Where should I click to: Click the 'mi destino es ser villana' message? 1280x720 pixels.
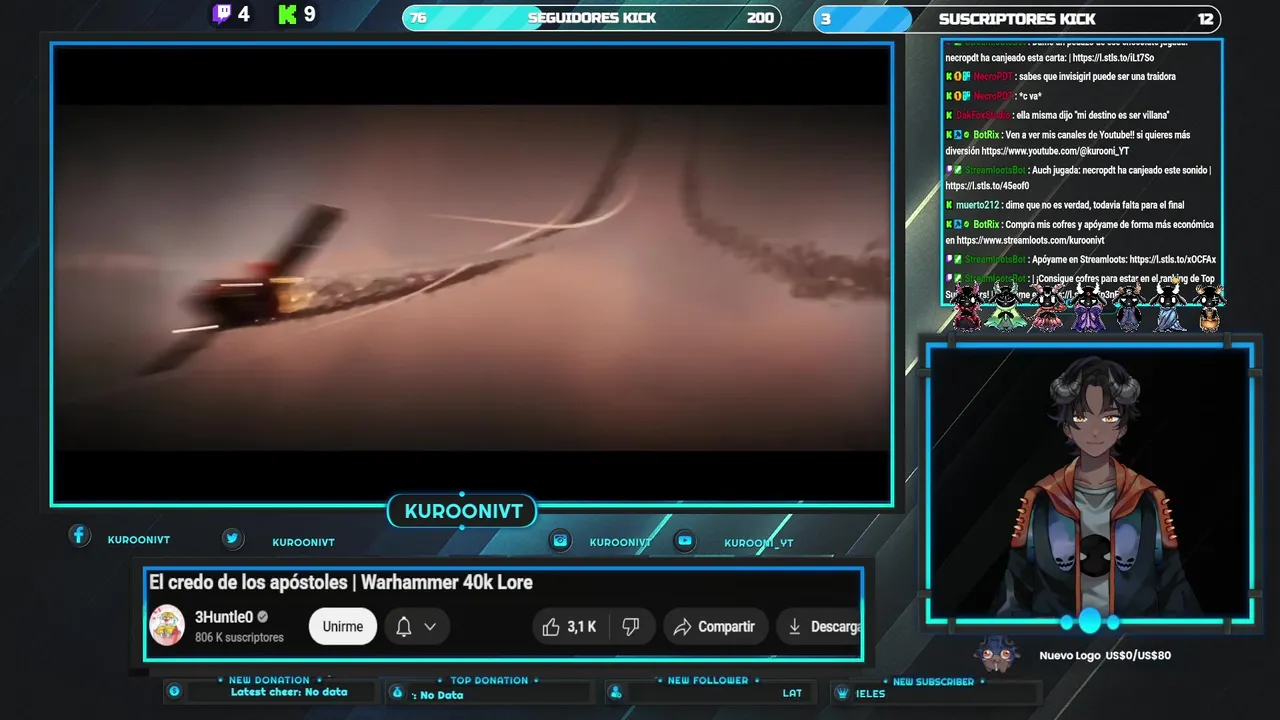(1092, 115)
